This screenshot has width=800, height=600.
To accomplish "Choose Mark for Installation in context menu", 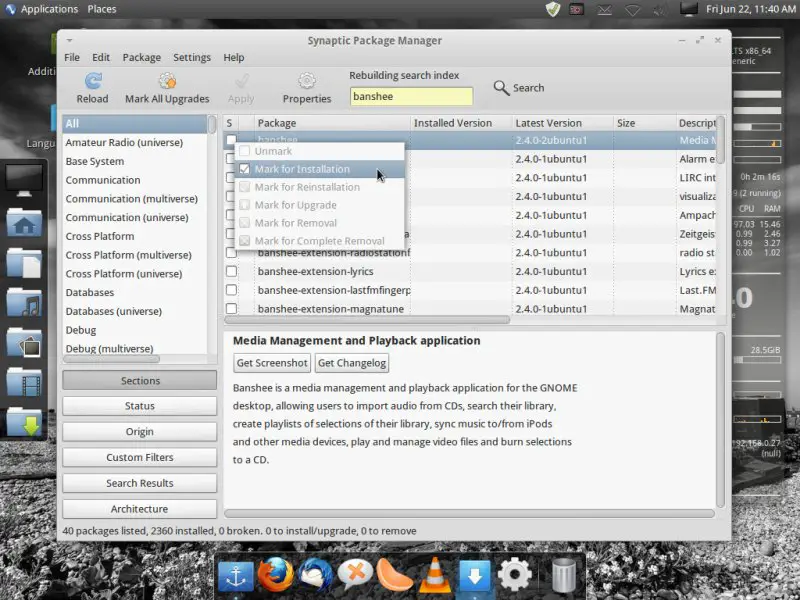I will coord(319,169).
